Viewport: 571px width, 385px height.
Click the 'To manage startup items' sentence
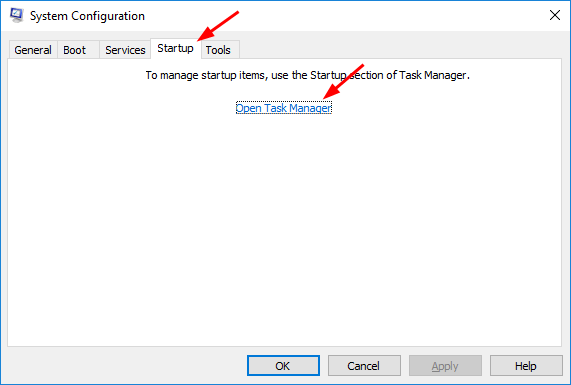308,75
